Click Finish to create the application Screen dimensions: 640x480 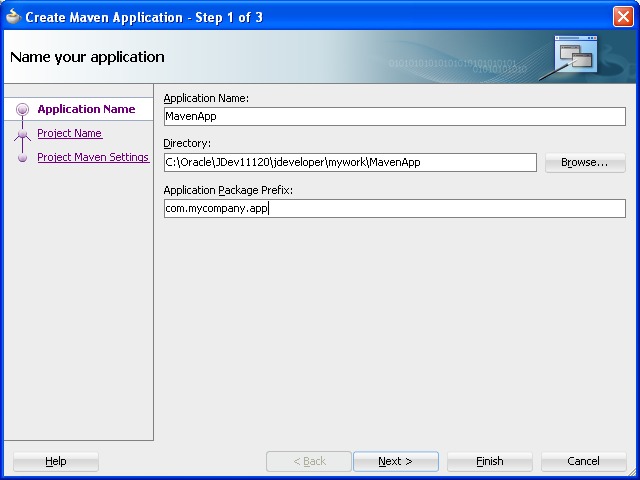click(490, 461)
